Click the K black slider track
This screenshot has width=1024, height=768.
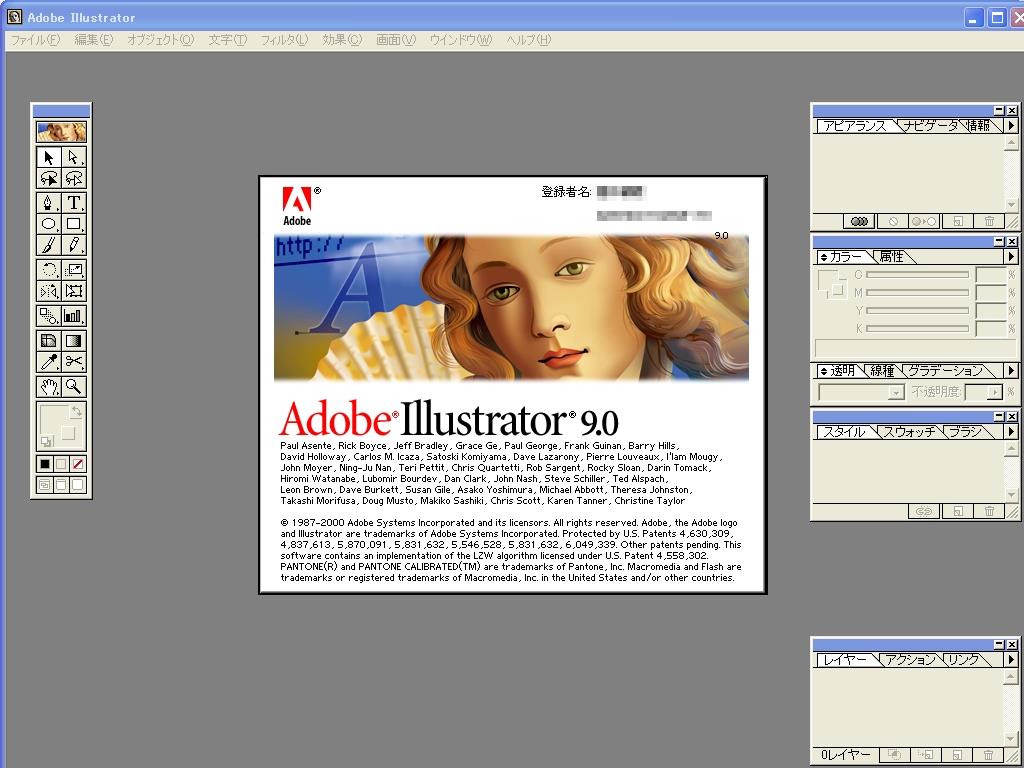click(918, 328)
